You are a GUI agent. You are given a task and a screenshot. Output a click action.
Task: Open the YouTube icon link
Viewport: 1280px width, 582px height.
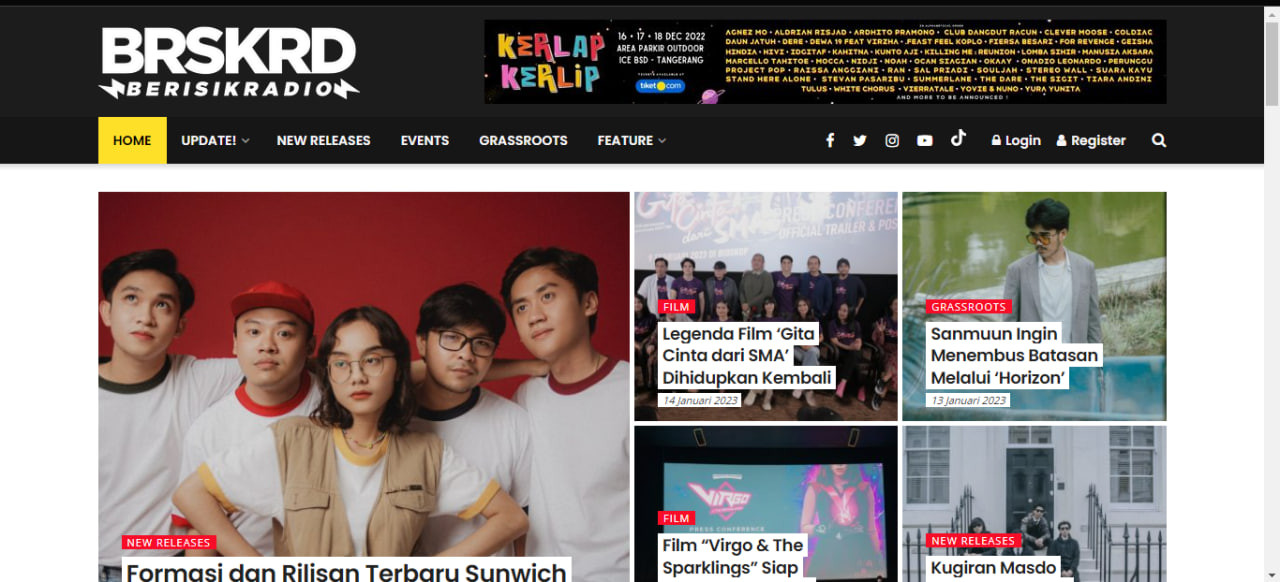coord(925,141)
